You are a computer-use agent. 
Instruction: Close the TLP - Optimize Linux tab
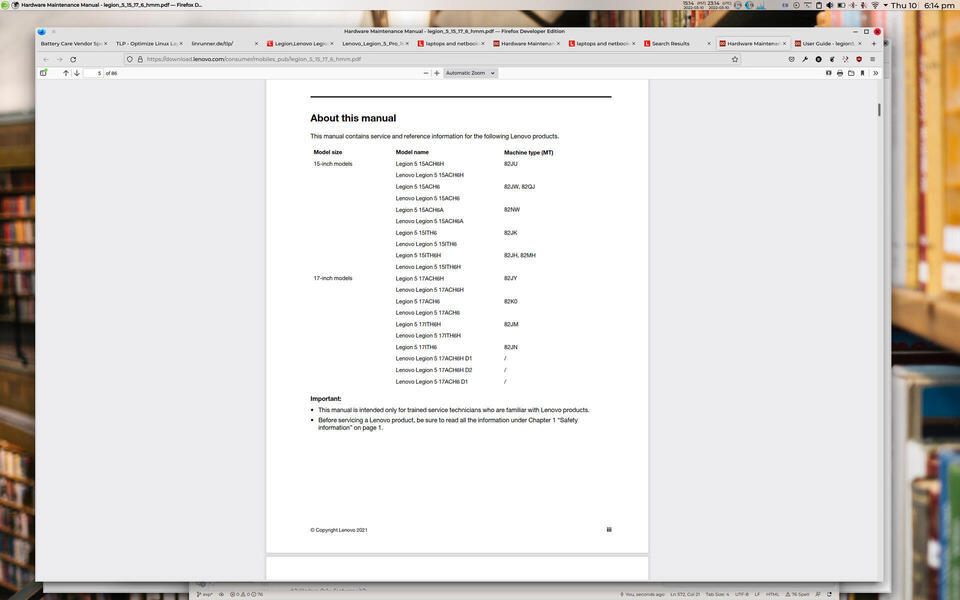pyautogui.click(x=181, y=43)
